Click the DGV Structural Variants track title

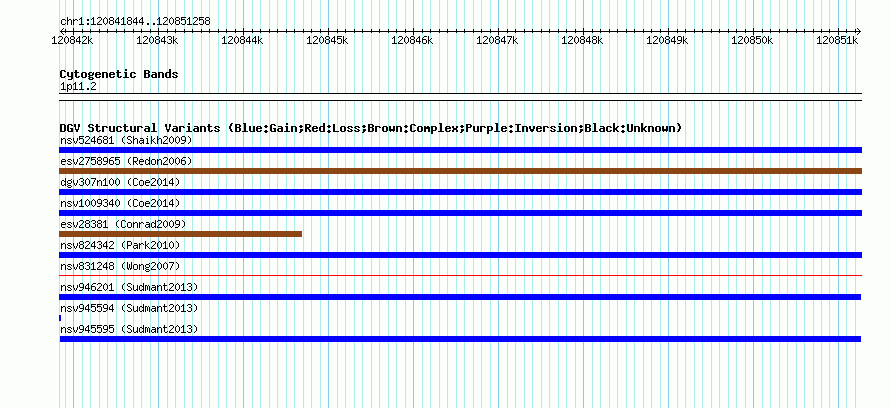[371, 128]
